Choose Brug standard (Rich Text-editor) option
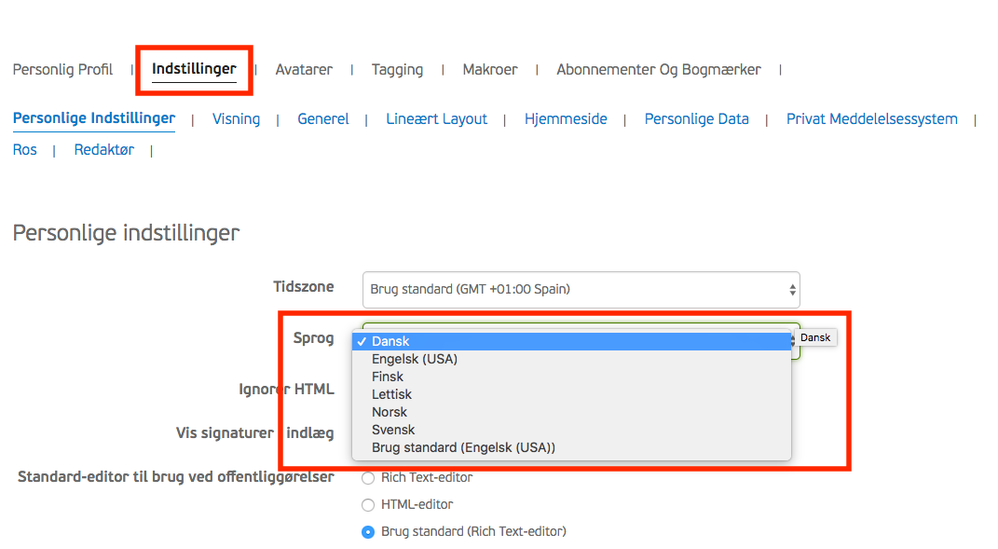This screenshot has height=549, width=998. [x=368, y=532]
